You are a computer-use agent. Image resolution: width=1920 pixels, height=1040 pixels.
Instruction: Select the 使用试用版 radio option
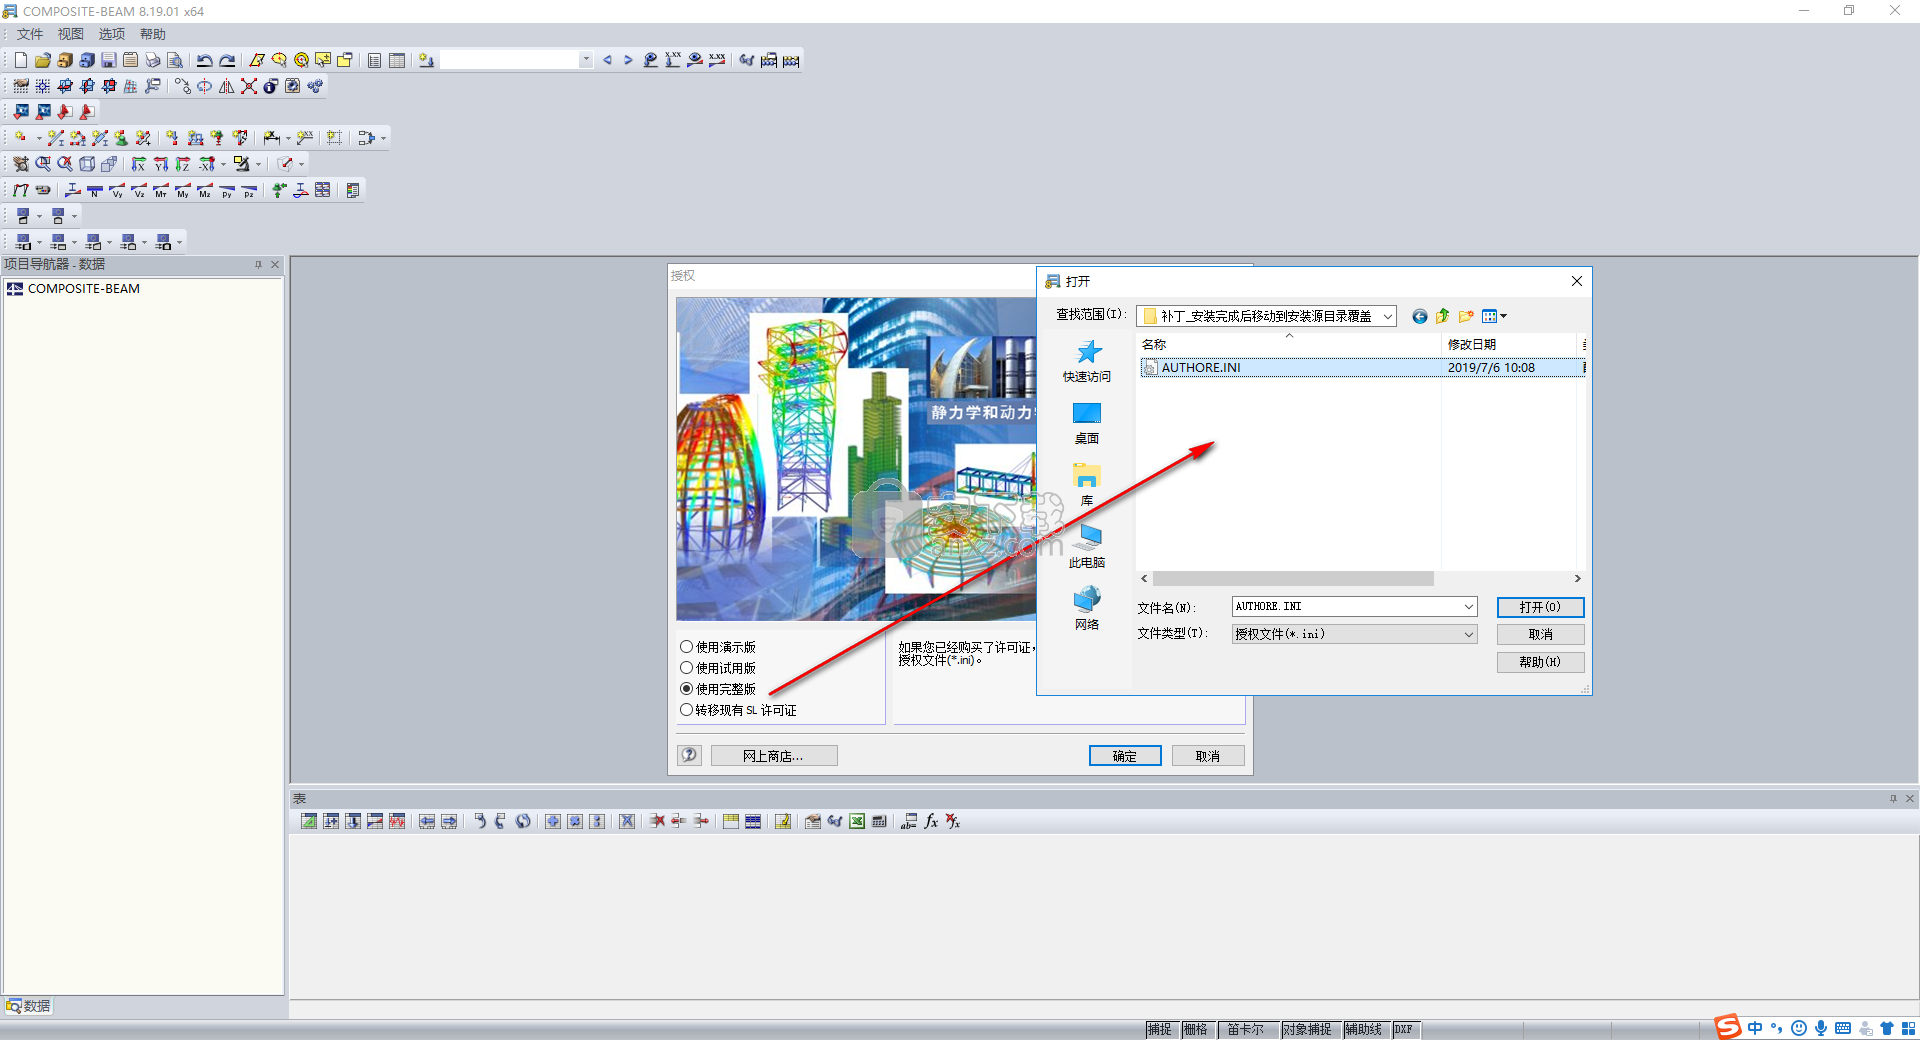[x=718, y=668]
